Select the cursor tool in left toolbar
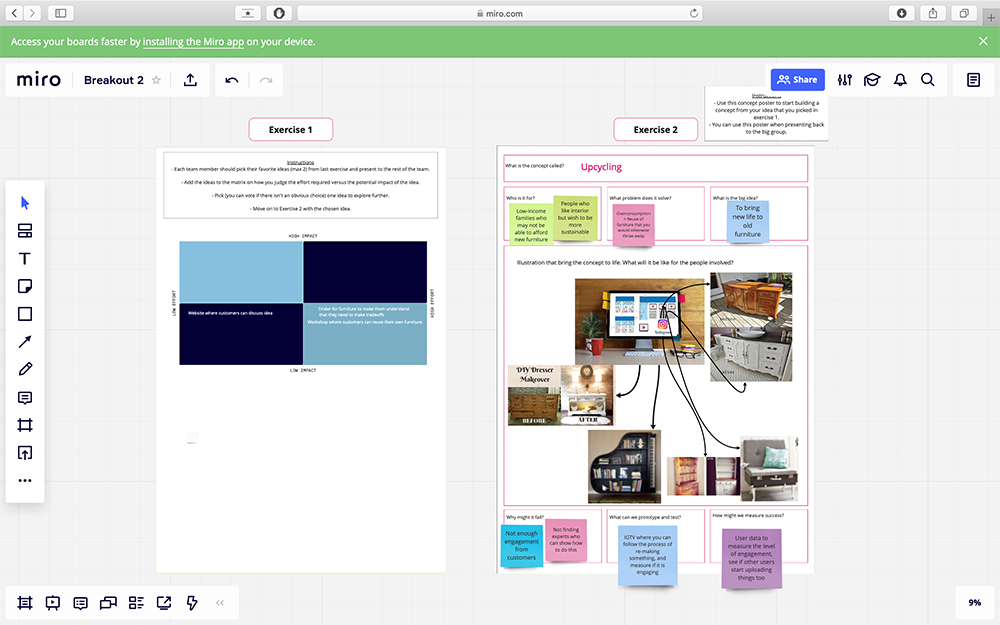Screen dimensions: 1000x625 25,203
